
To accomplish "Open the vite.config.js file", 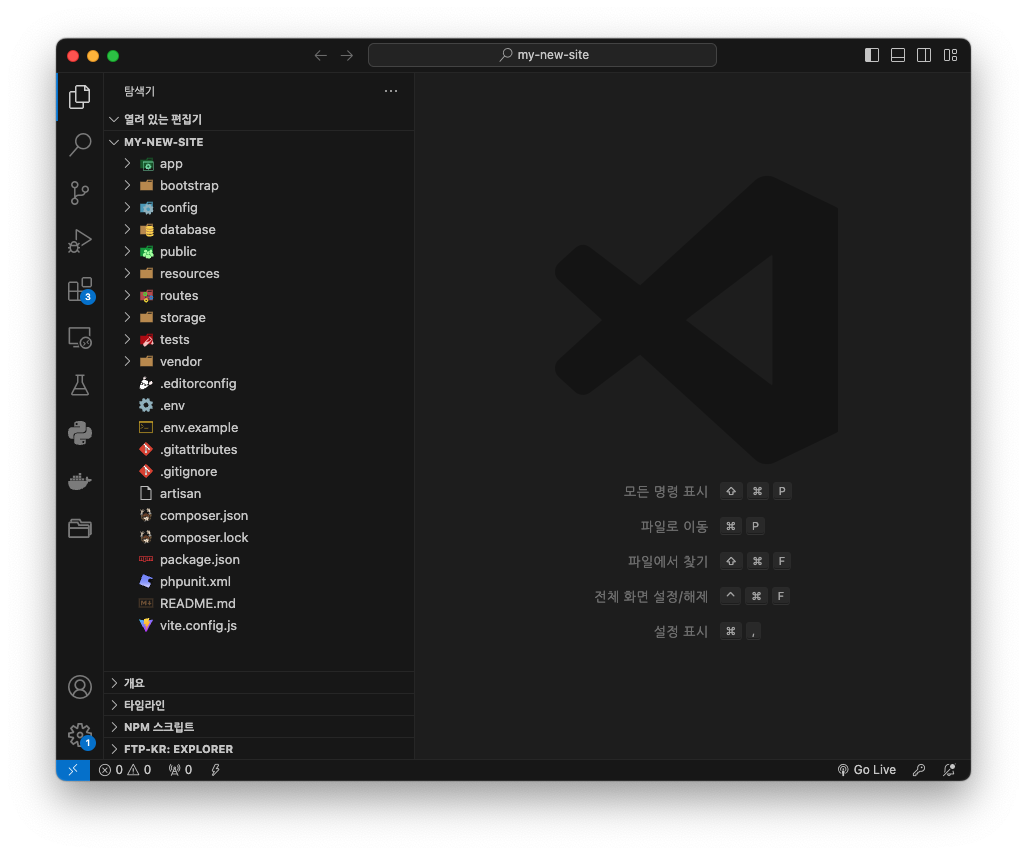I will [x=261, y=626].
